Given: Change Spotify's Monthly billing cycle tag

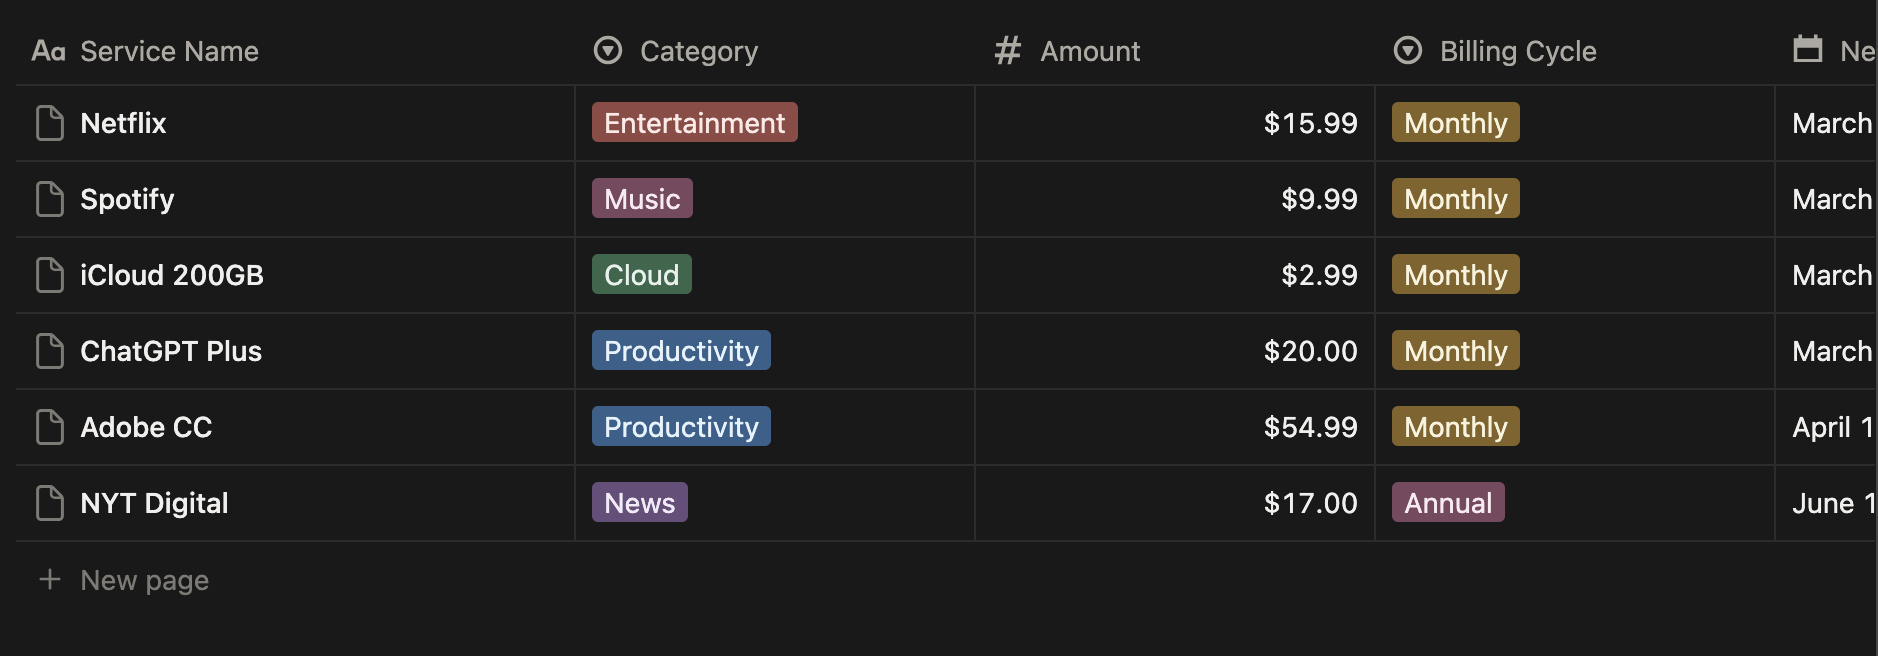Looking at the screenshot, I should pos(1456,198).
